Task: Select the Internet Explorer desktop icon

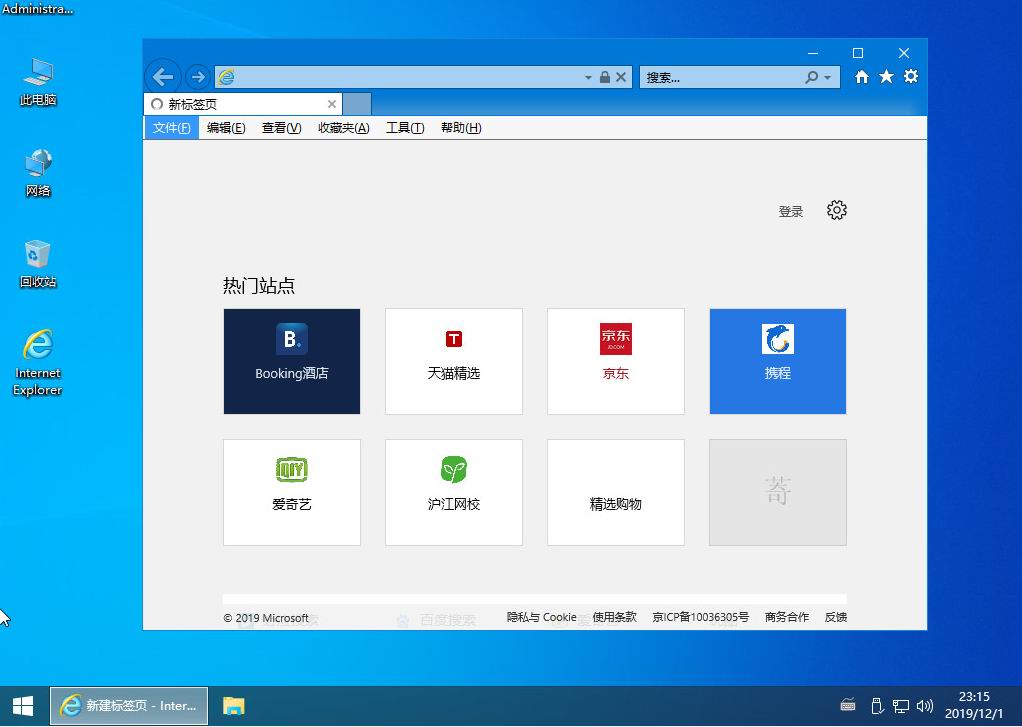Action: click(38, 363)
